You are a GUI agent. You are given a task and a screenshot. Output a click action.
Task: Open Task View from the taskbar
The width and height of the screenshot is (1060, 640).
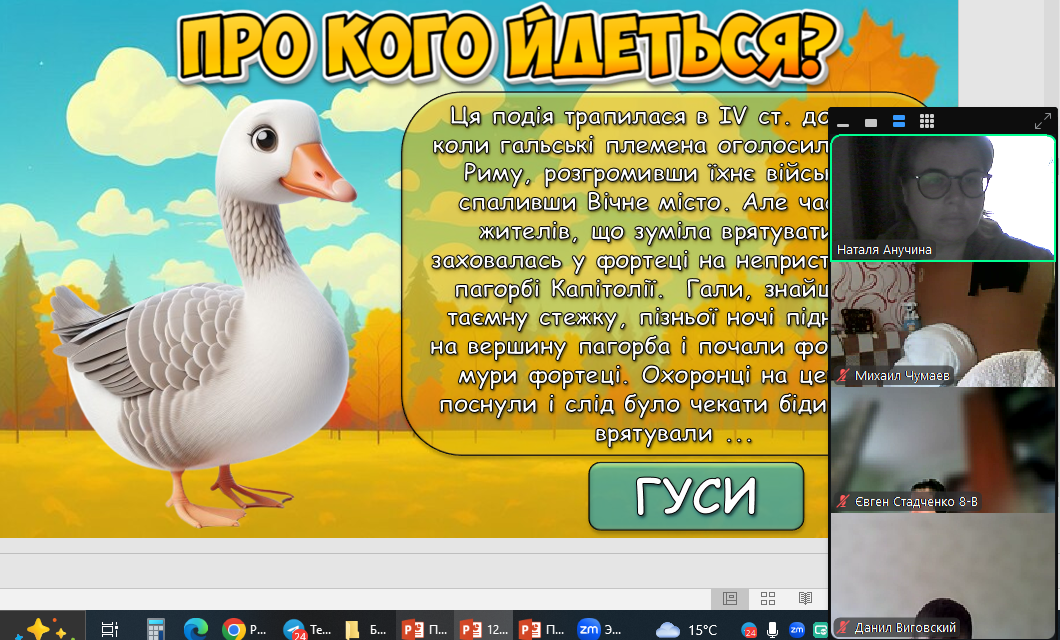[110, 629]
